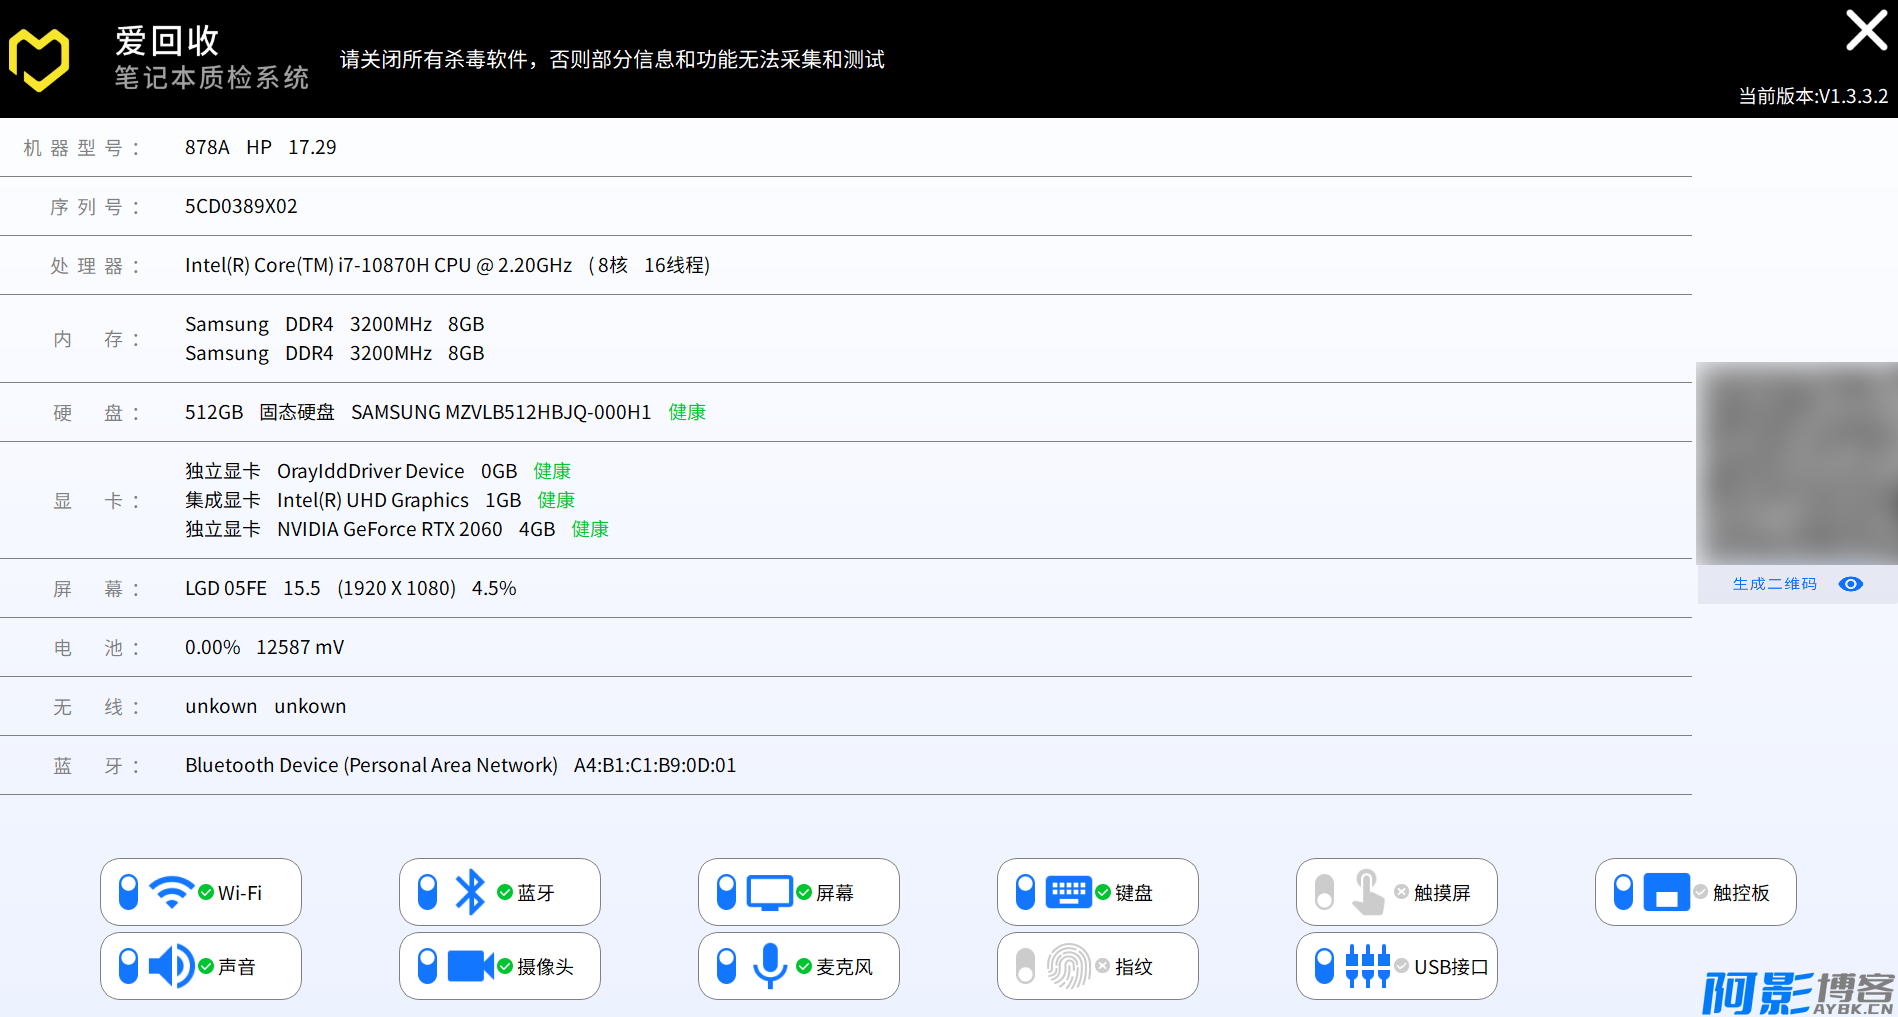This screenshot has width=1898, height=1017.
Task: Toggle the Wi-Fi test switch
Action: tap(128, 892)
